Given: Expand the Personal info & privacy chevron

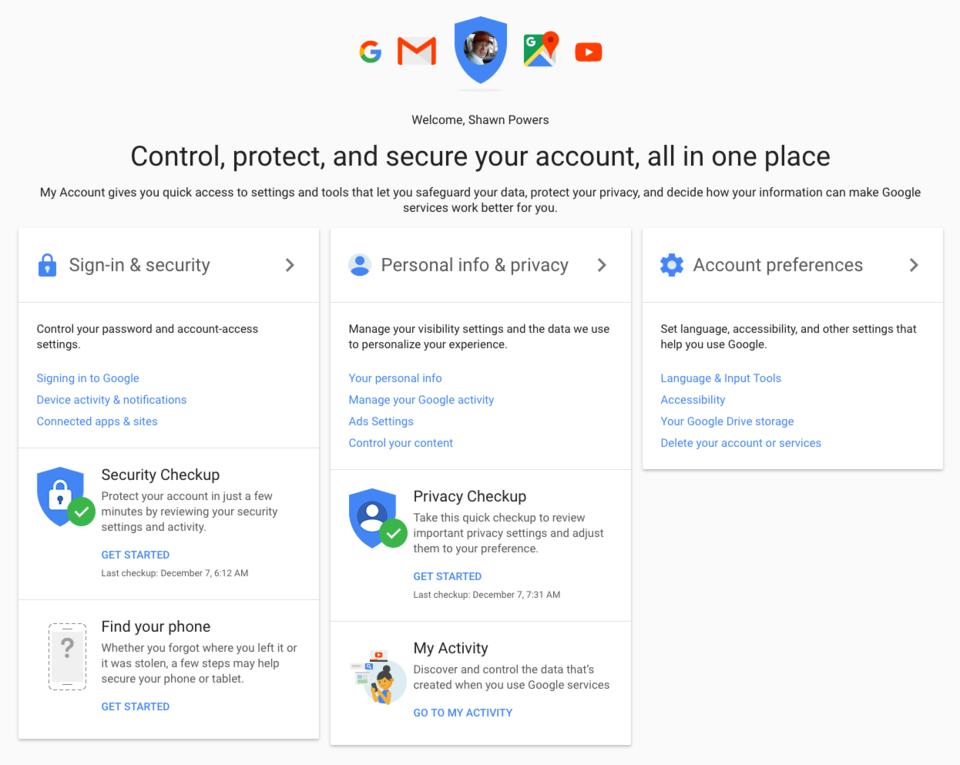Looking at the screenshot, I should pyautogui.click(x=602, y=265).
